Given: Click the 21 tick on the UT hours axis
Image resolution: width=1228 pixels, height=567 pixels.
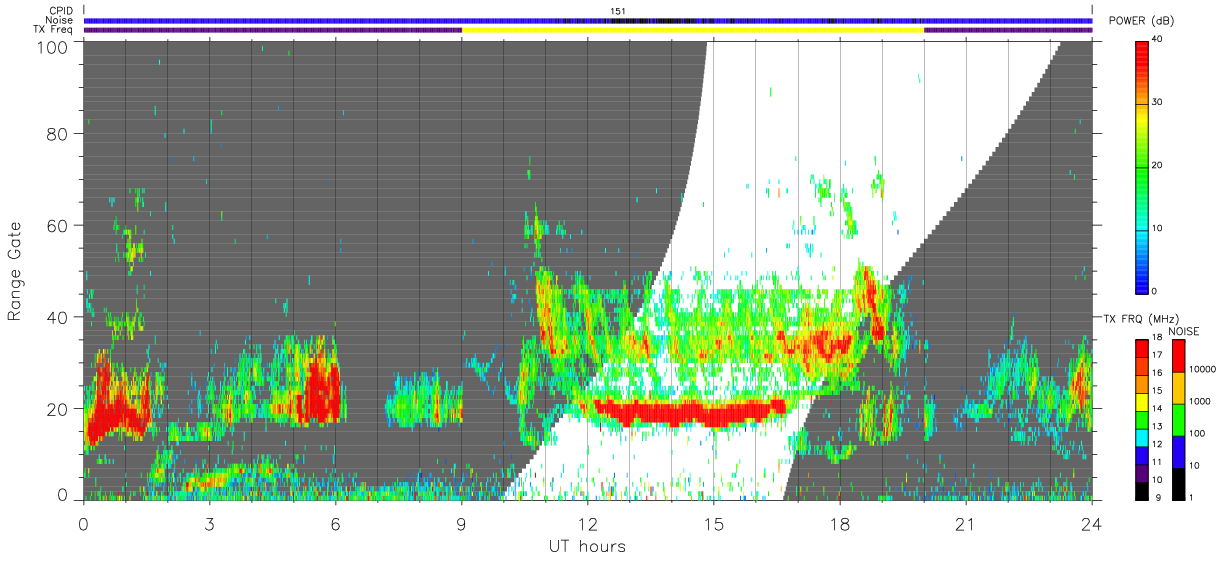Looking at the screenshot, I should (965, 523).
